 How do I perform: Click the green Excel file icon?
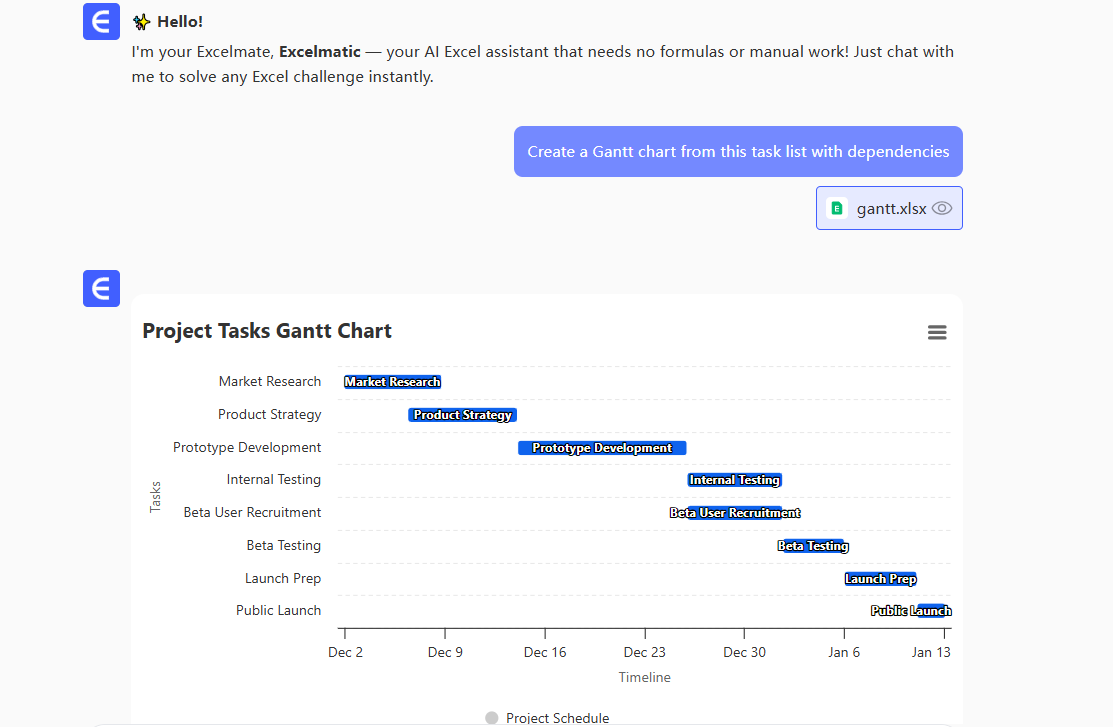click(838, 207)
